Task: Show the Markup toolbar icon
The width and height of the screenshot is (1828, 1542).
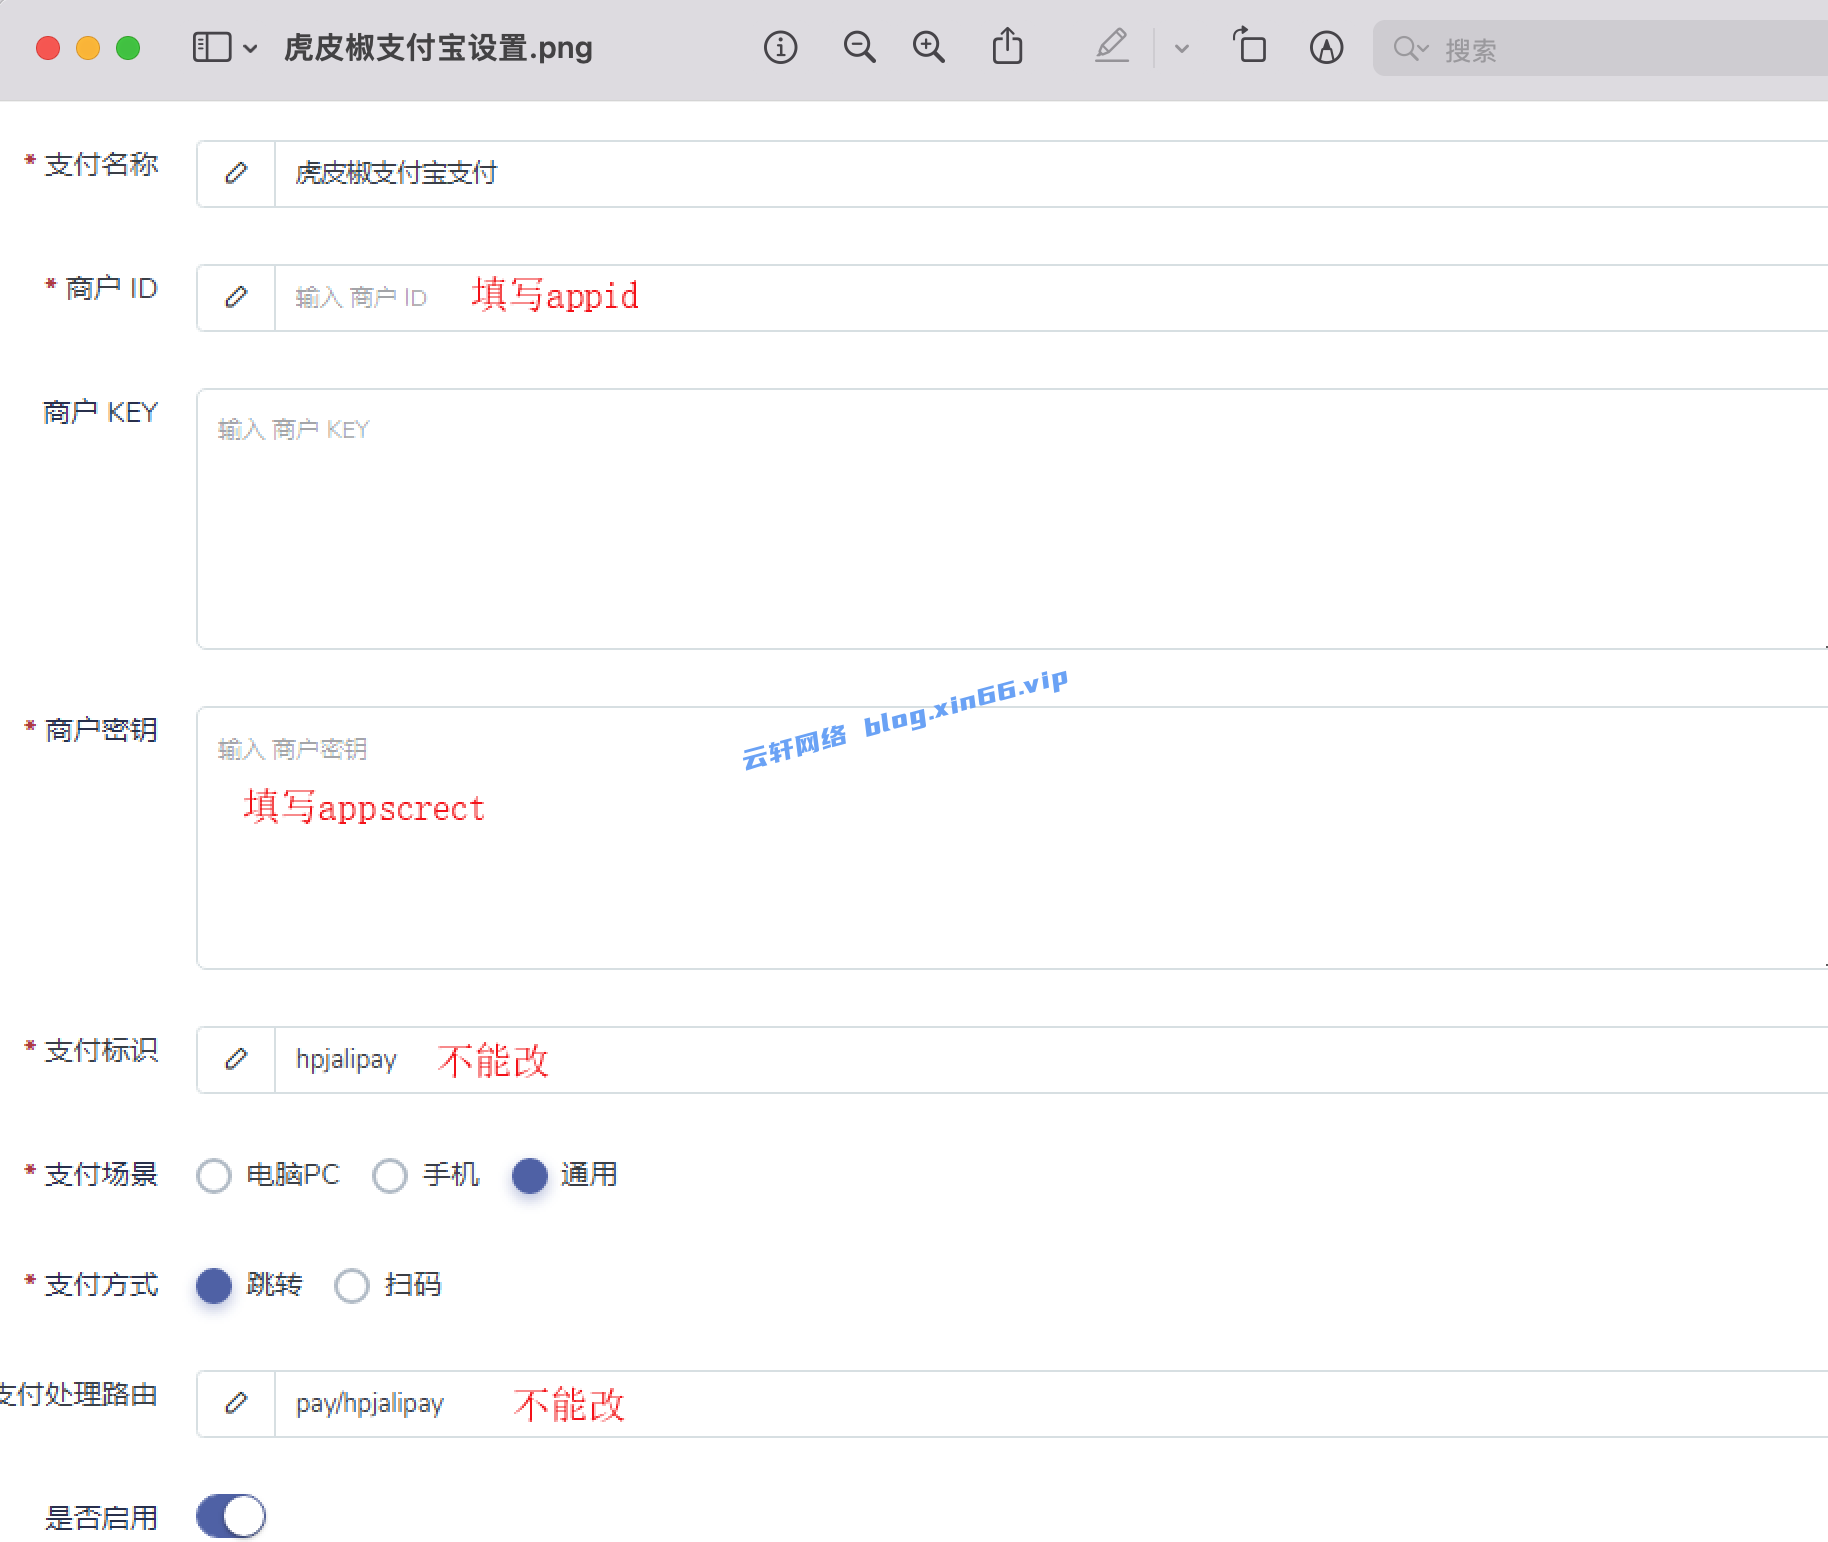Action: pos(1326,47)
